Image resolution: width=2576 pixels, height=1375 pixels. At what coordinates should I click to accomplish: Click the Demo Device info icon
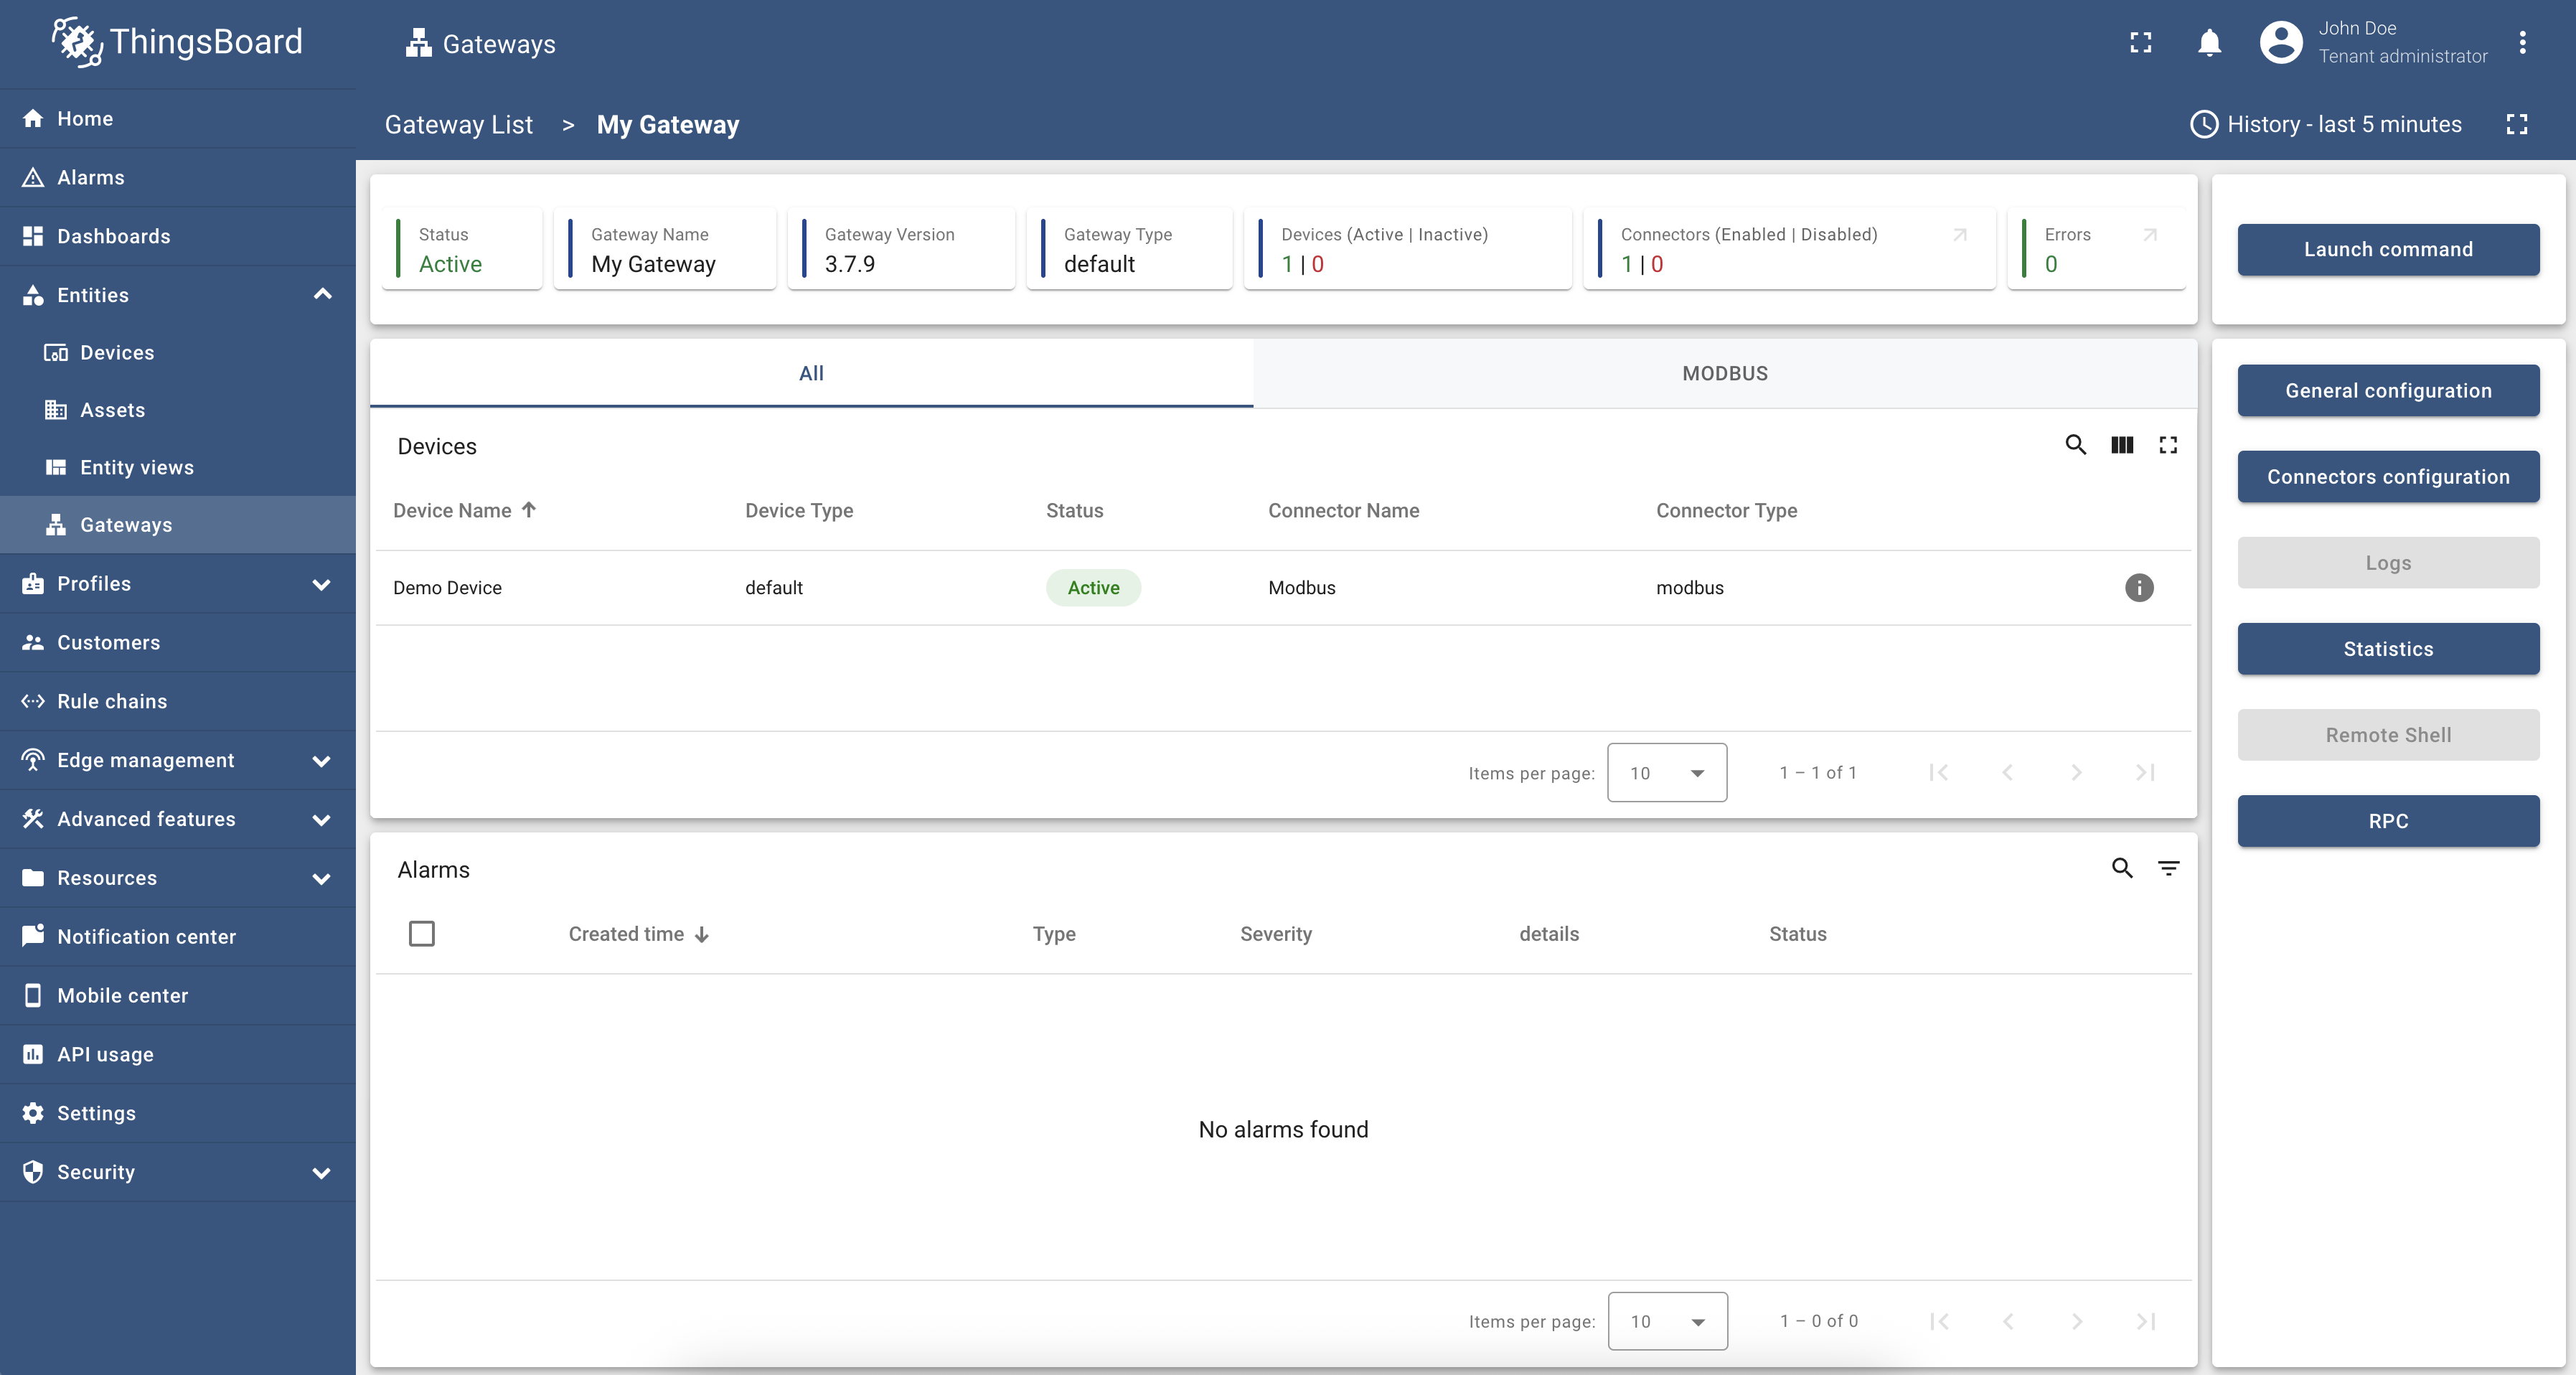(x=2138, y=588)
